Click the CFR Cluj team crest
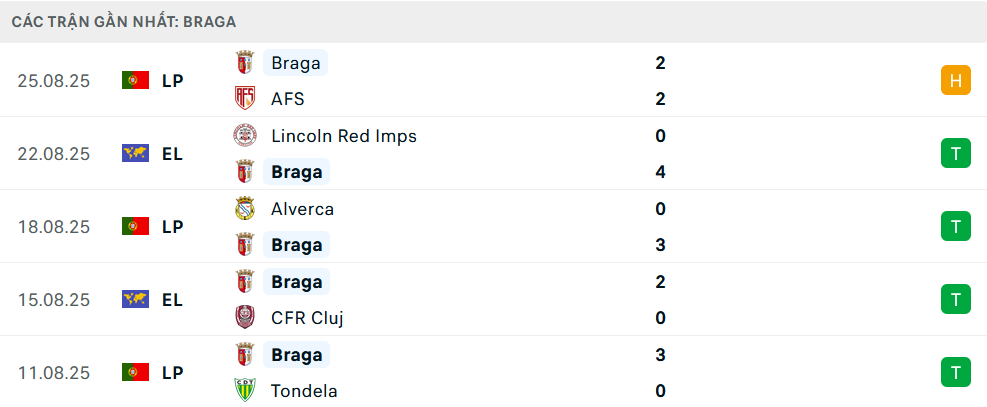Viewport: 987px width, 407px height. (244, 318)
